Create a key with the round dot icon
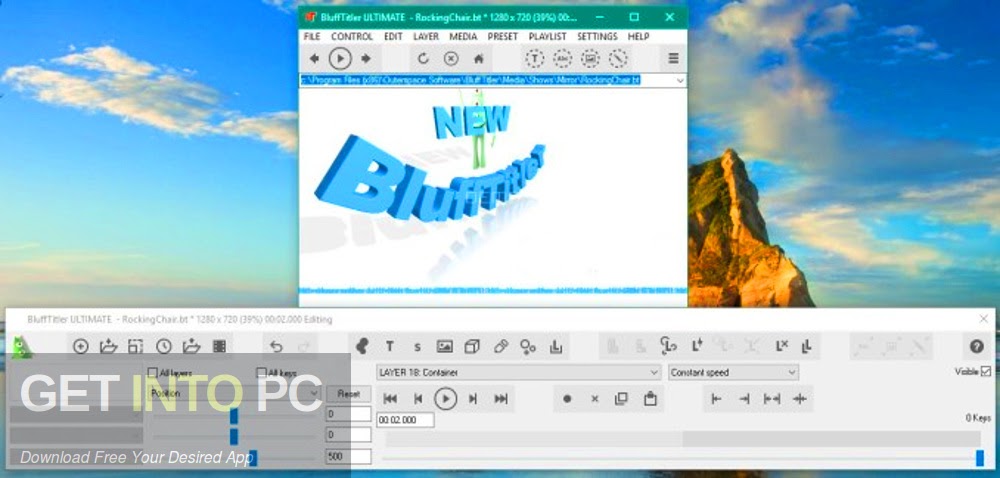Screen dimensions: 1000x478 coord(567,399)
